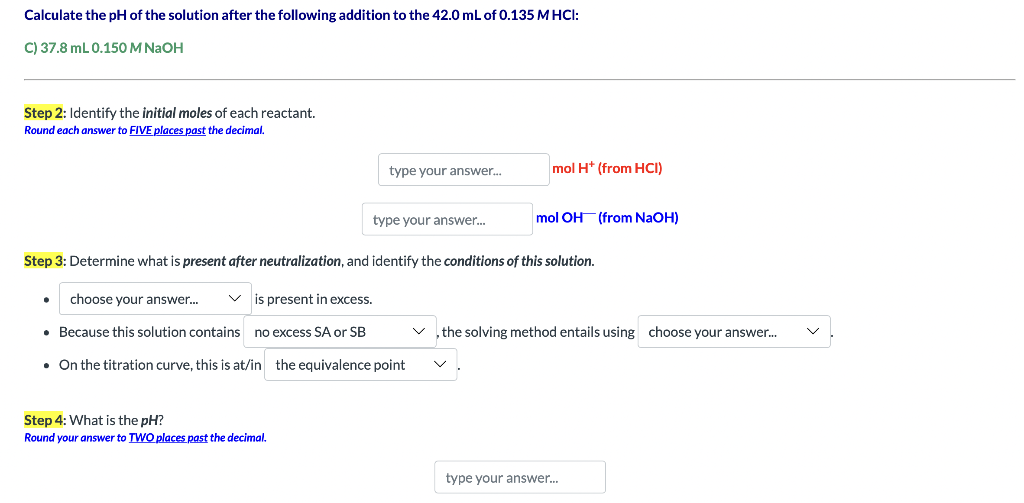Image resolution: width=1024 pixels, height=503 pixels.
Task: Expand the 'the equivalence point' dropdown
Action: point(360,365)
